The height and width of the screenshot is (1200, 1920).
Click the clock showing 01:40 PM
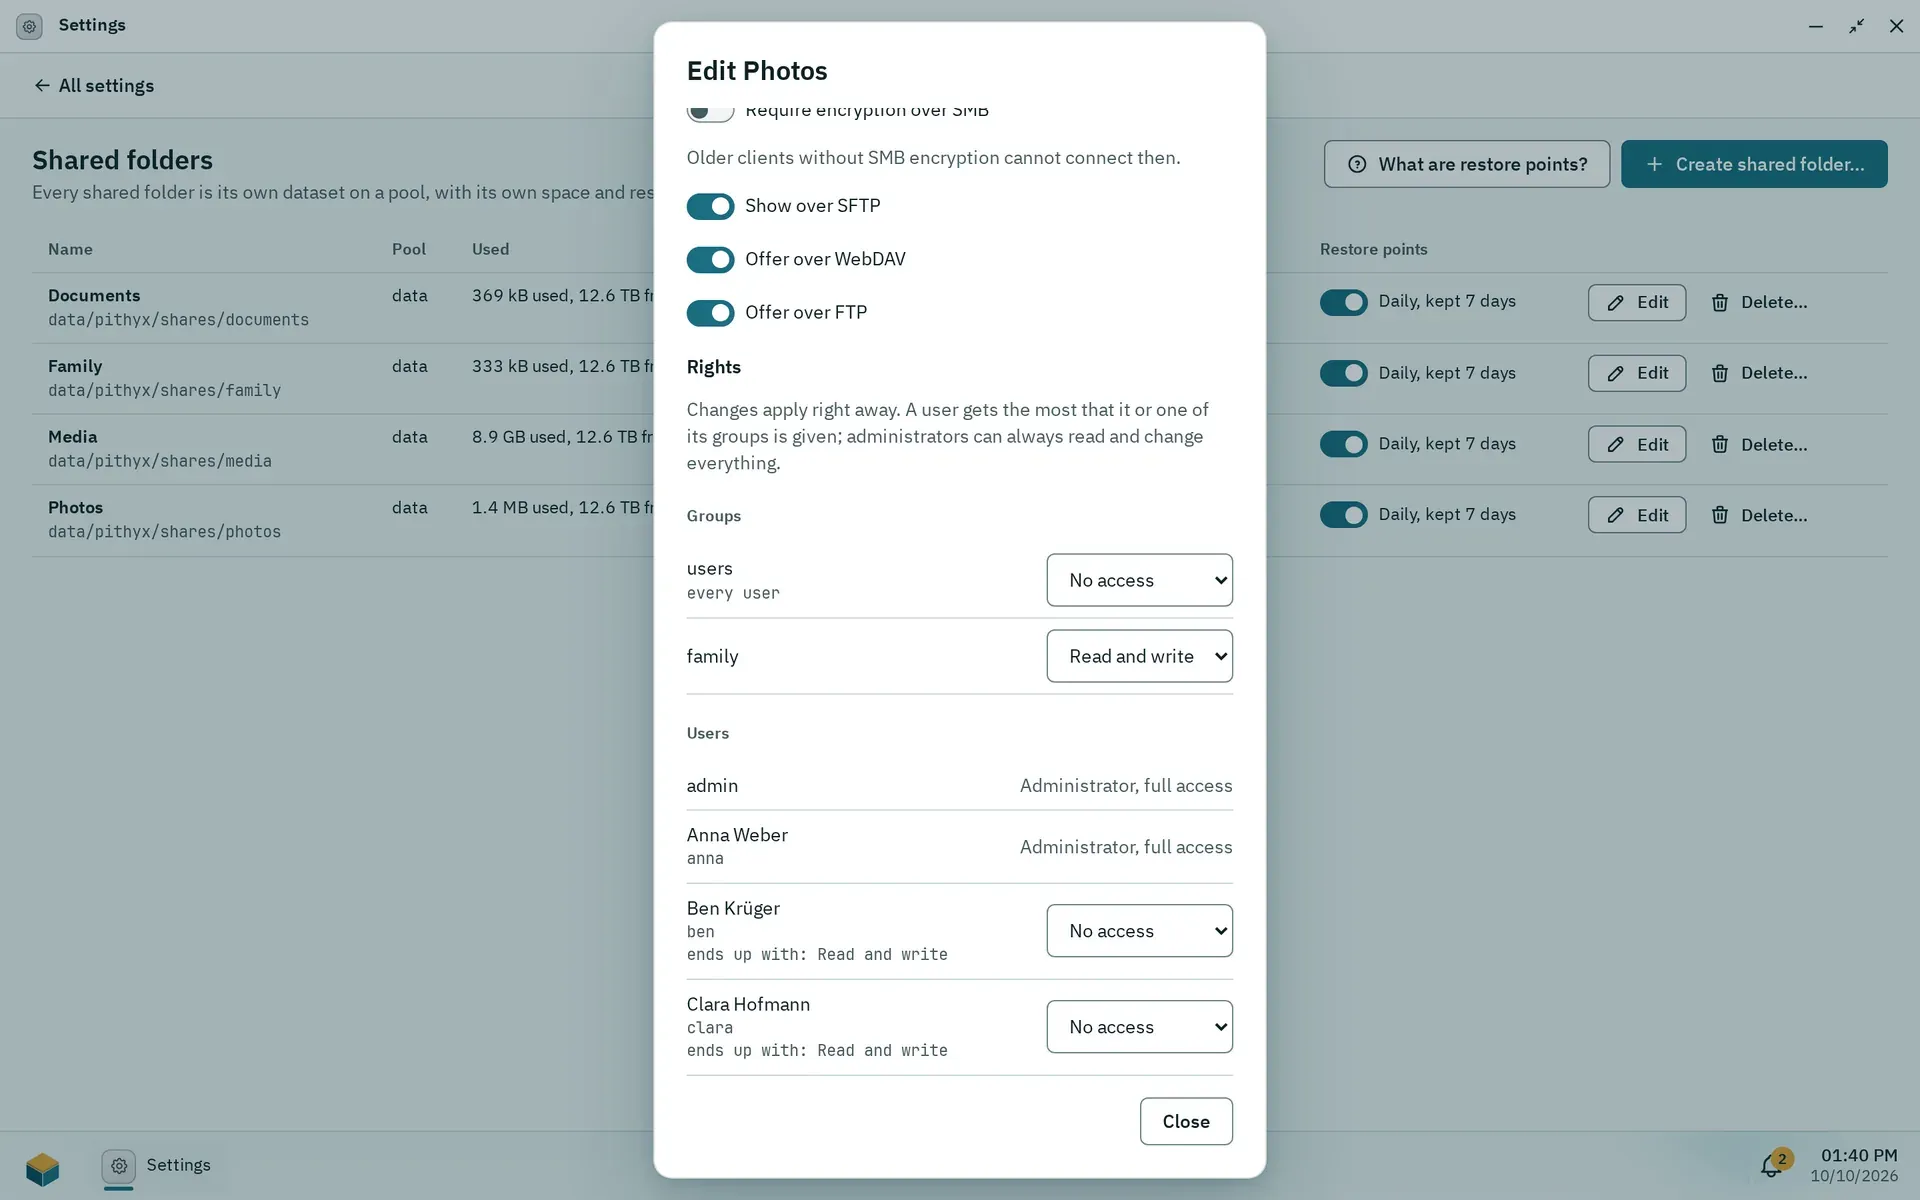click(1858, 1156)
